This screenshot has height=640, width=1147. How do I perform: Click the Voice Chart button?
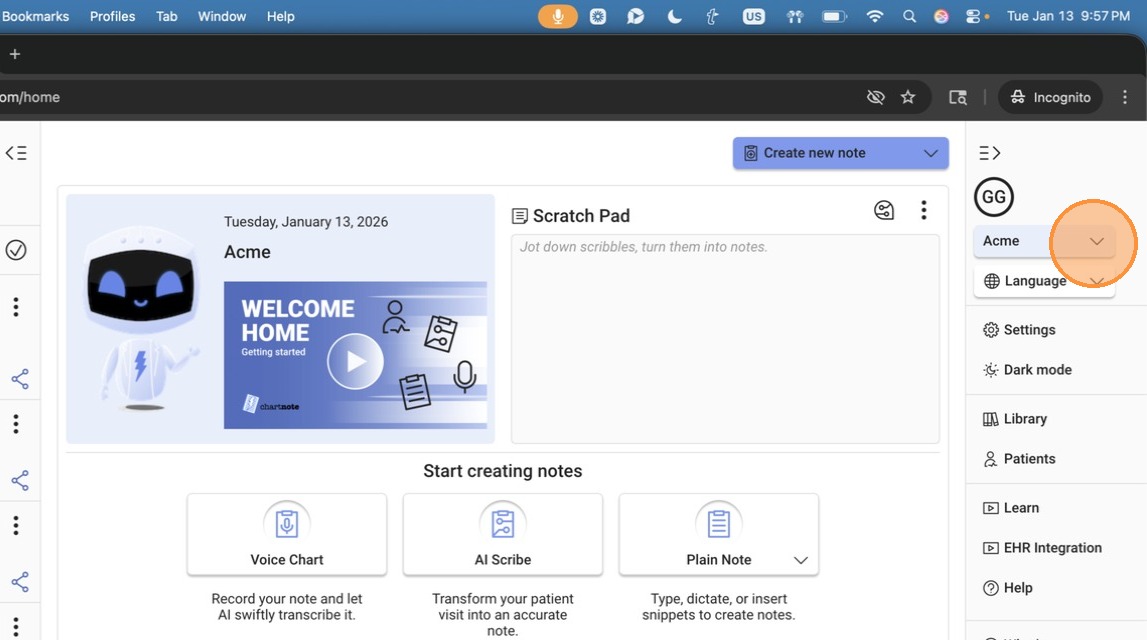coord(287,535)
